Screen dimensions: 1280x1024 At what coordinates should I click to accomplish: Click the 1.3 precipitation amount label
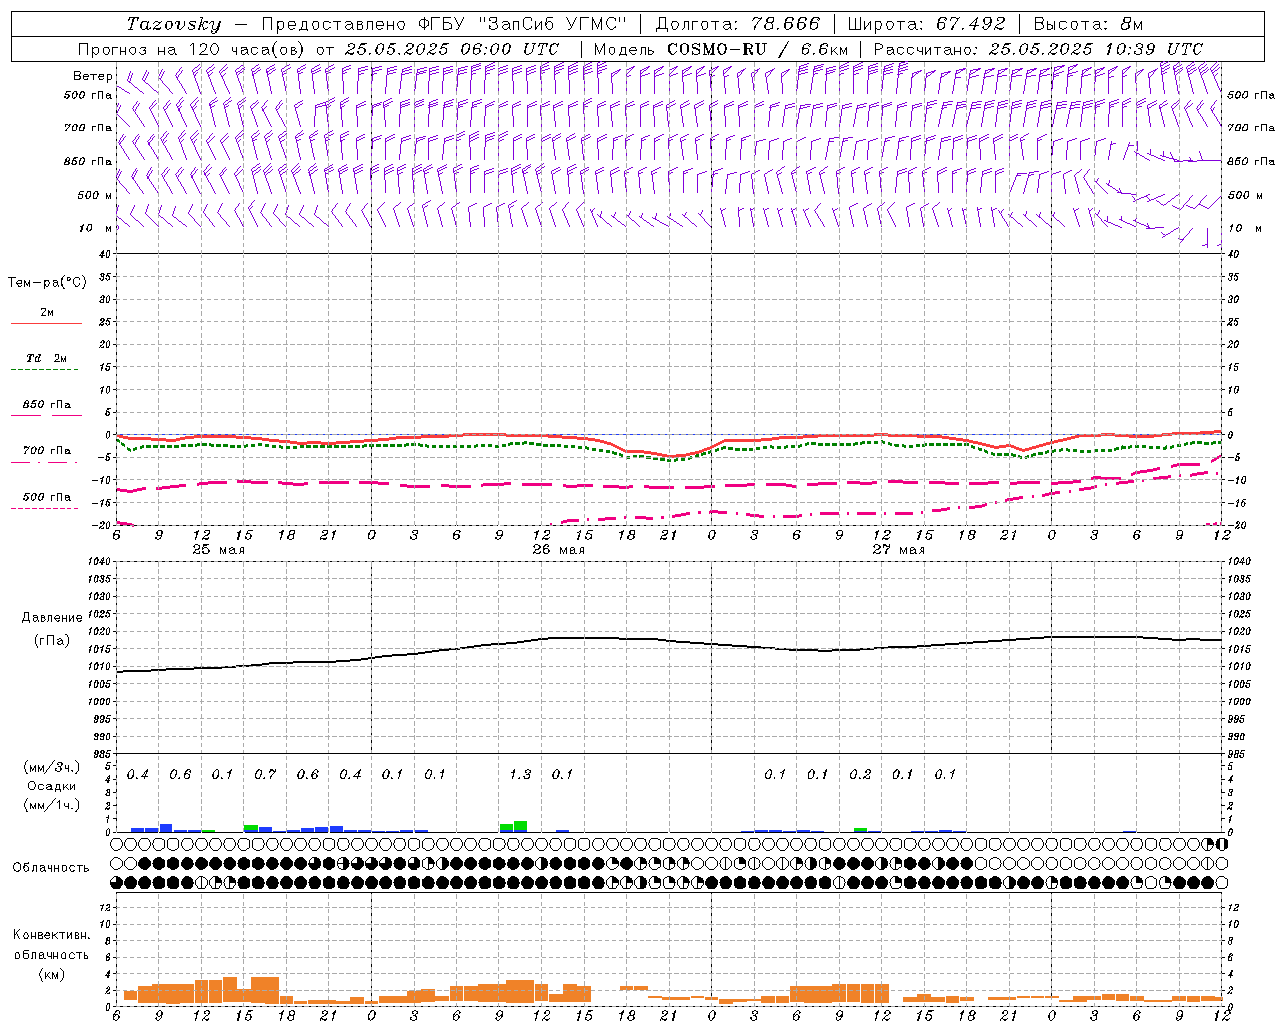point(520,774)
